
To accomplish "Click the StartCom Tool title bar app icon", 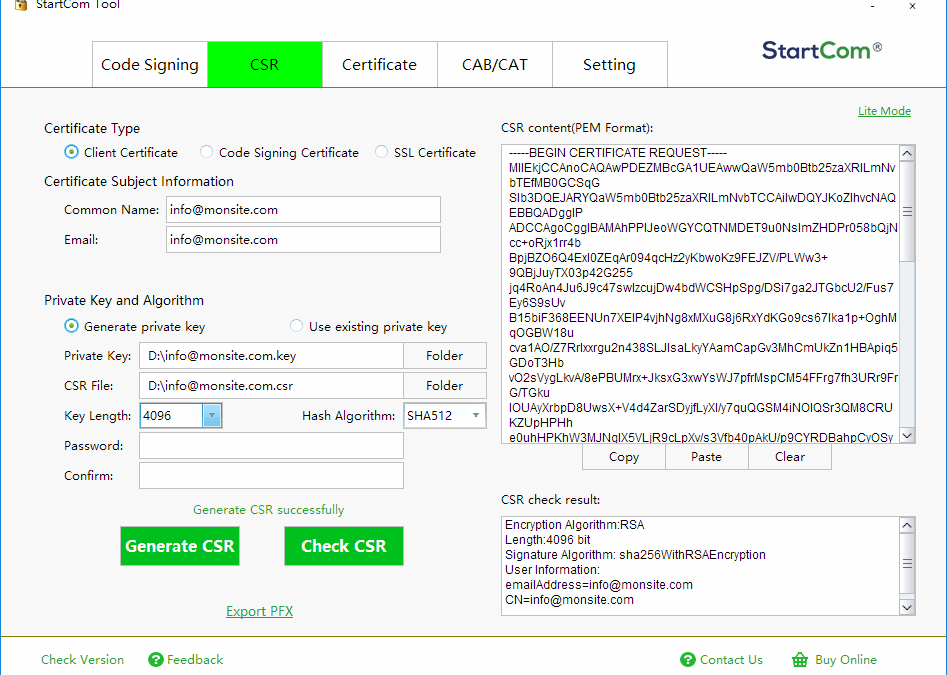I will [x=21, y=5].
